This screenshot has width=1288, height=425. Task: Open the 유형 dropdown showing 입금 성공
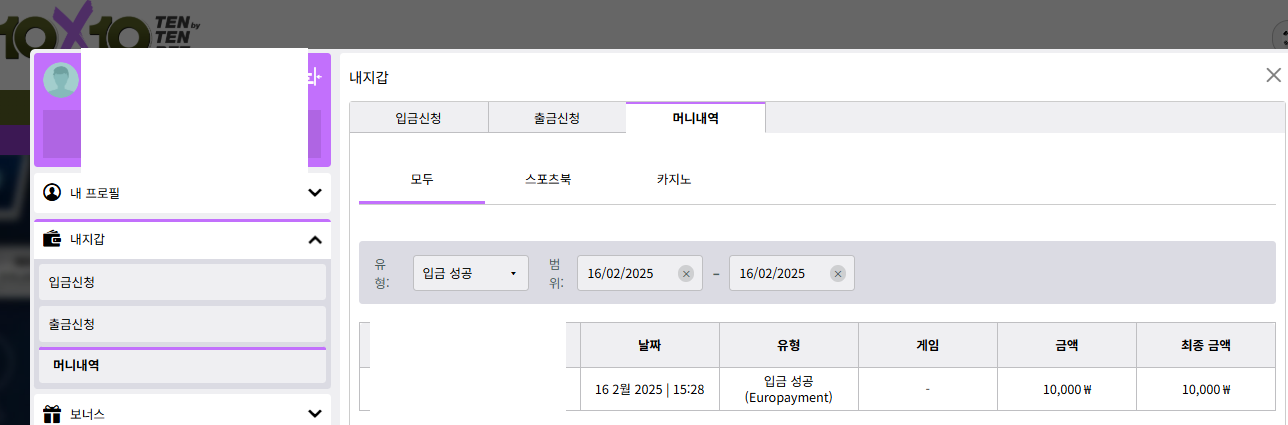471,273
